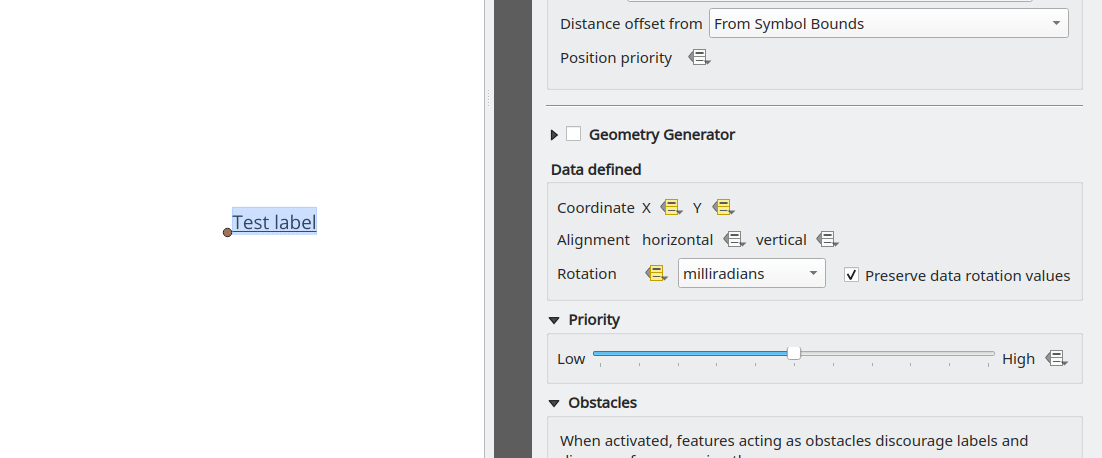Viewport: 1102px width, 458px height.
Task: Open Position priority data-defined override
Action: click(x=699, y=58)
